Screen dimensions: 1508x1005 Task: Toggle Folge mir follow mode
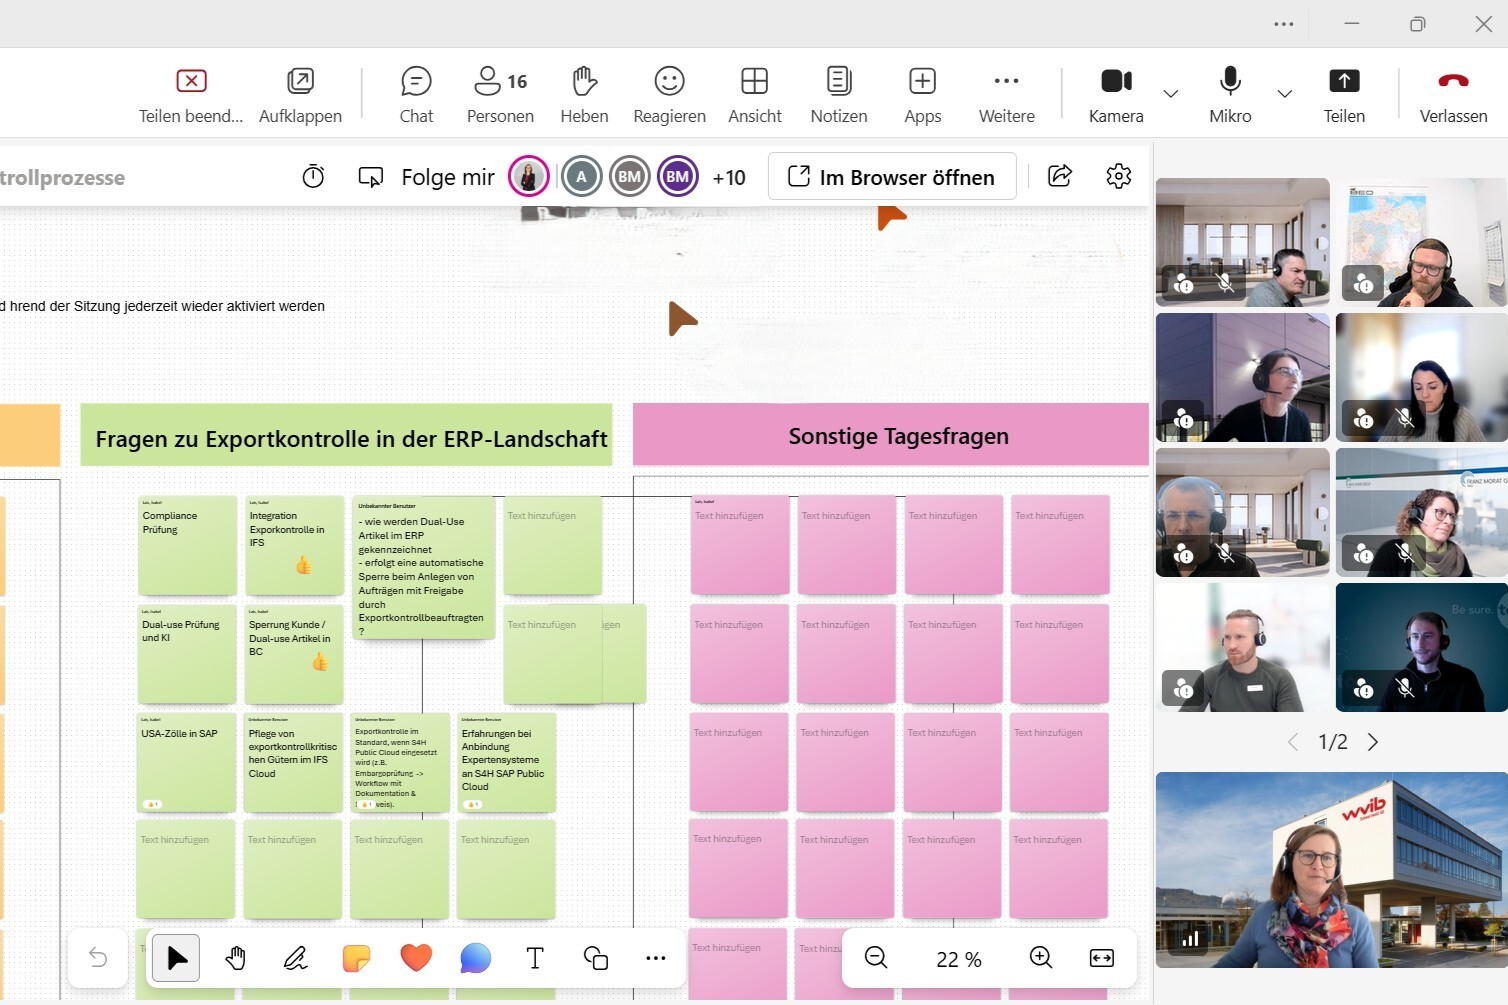click(427, 177)
